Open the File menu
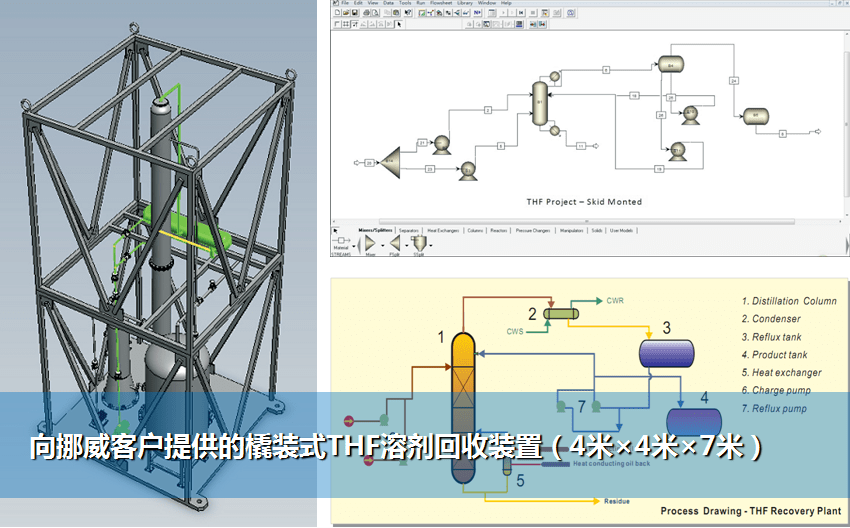850x528 pixels. (x=345, y=4)
